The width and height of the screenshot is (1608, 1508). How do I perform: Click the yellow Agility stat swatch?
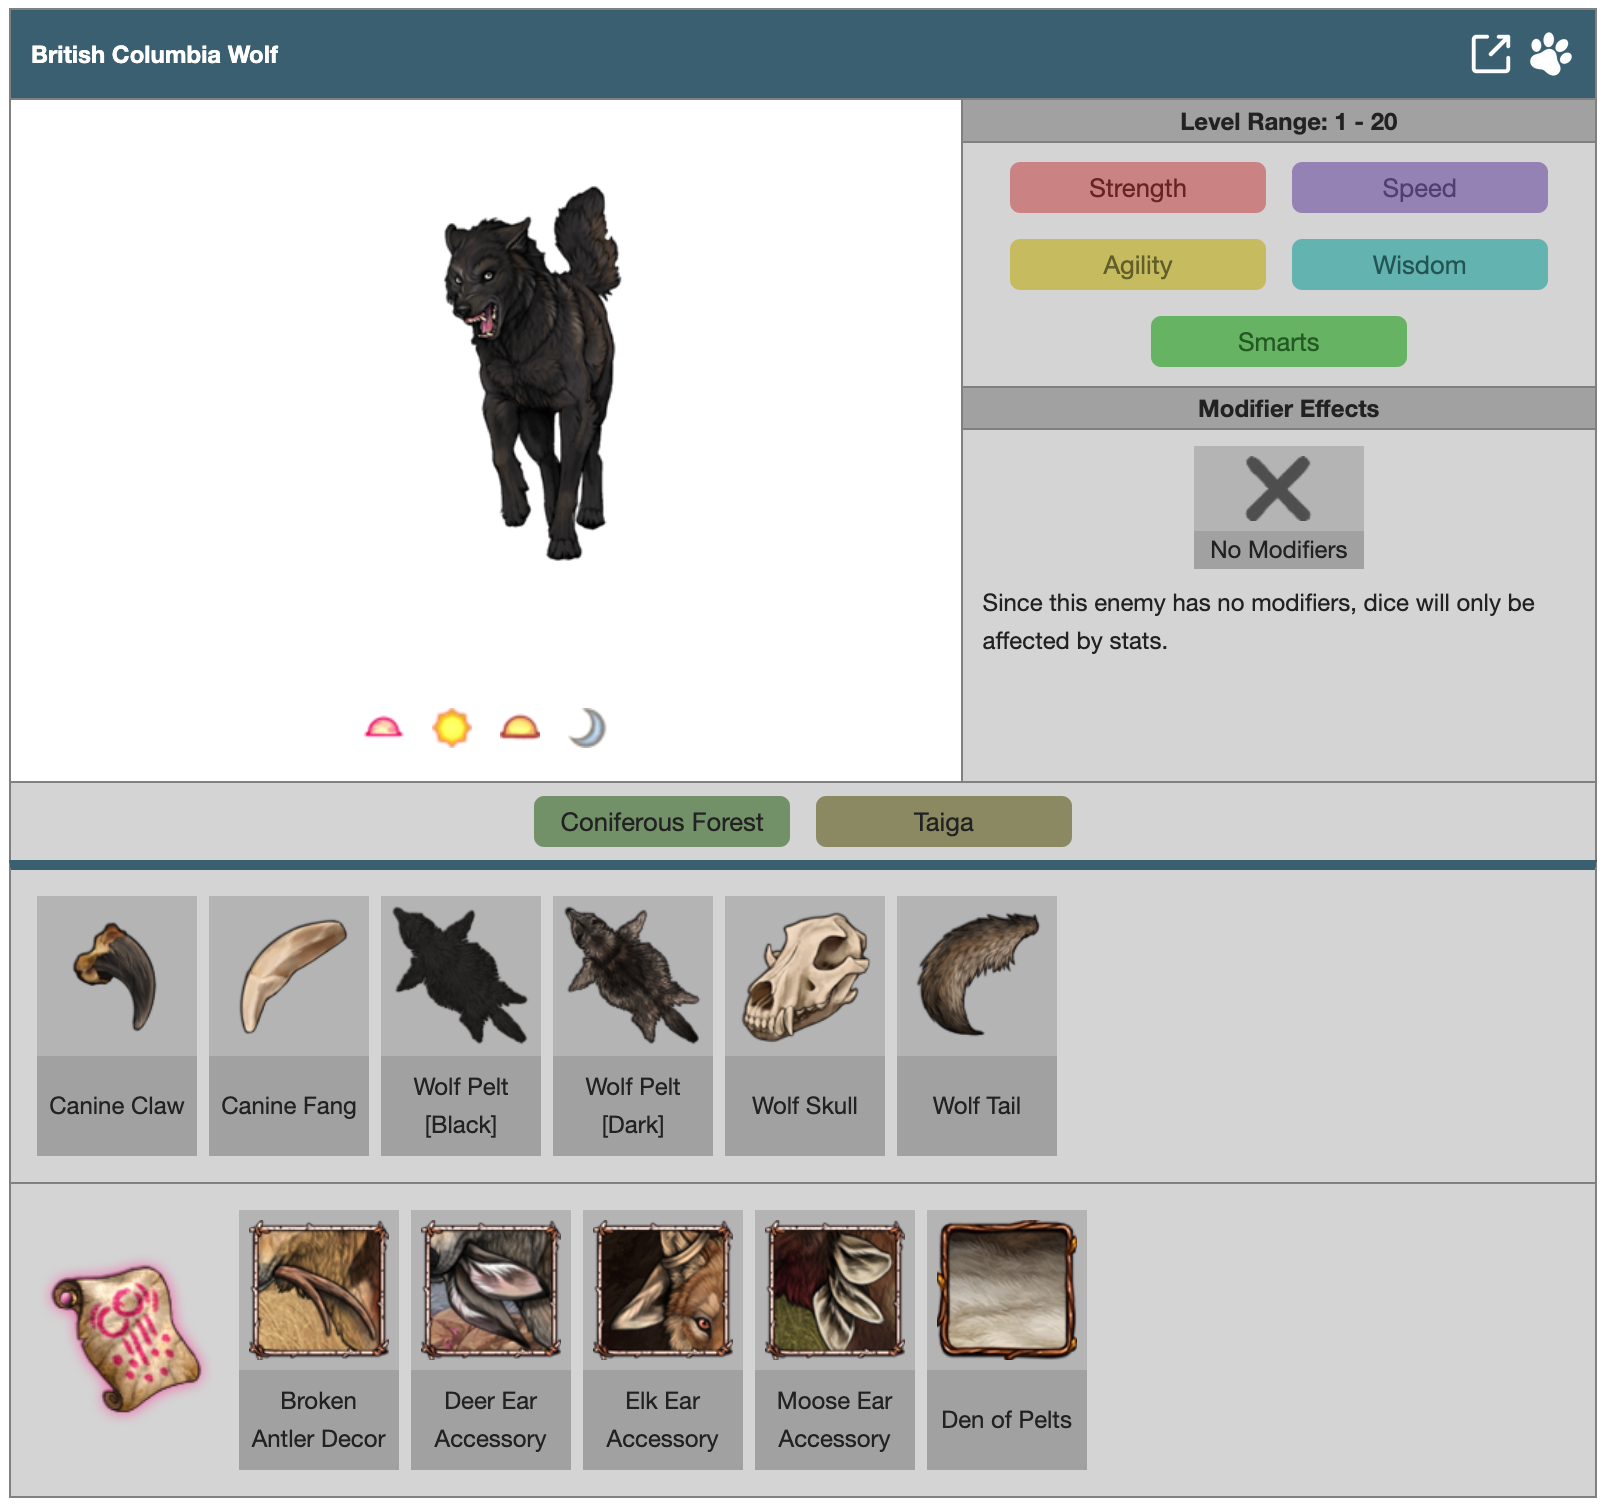point(1137,265)
